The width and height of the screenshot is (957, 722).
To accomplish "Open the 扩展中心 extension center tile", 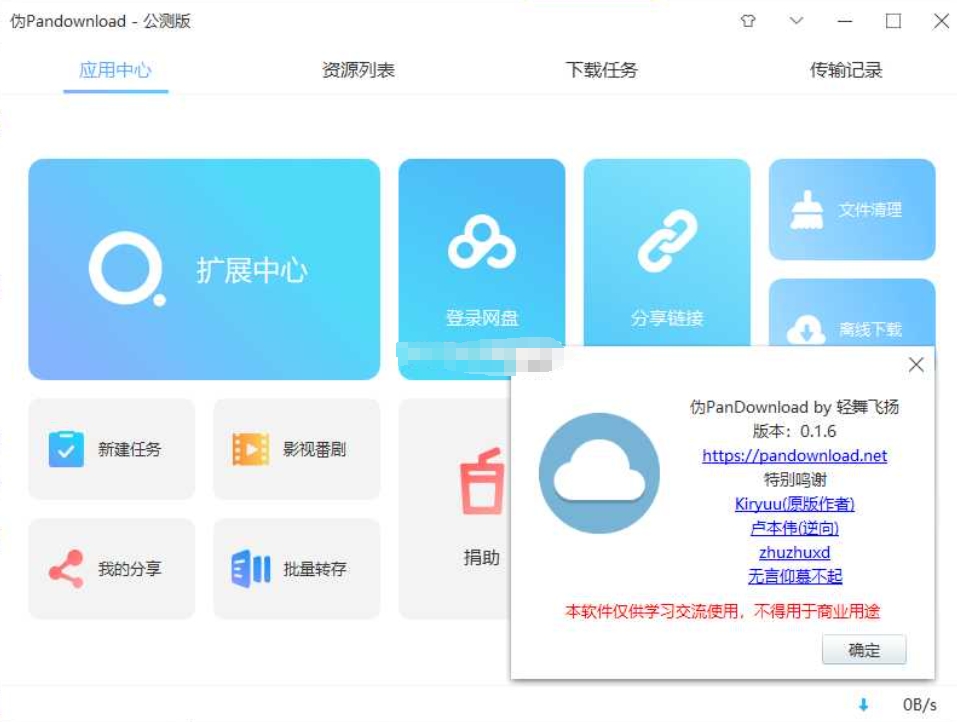I will [204, 269].
